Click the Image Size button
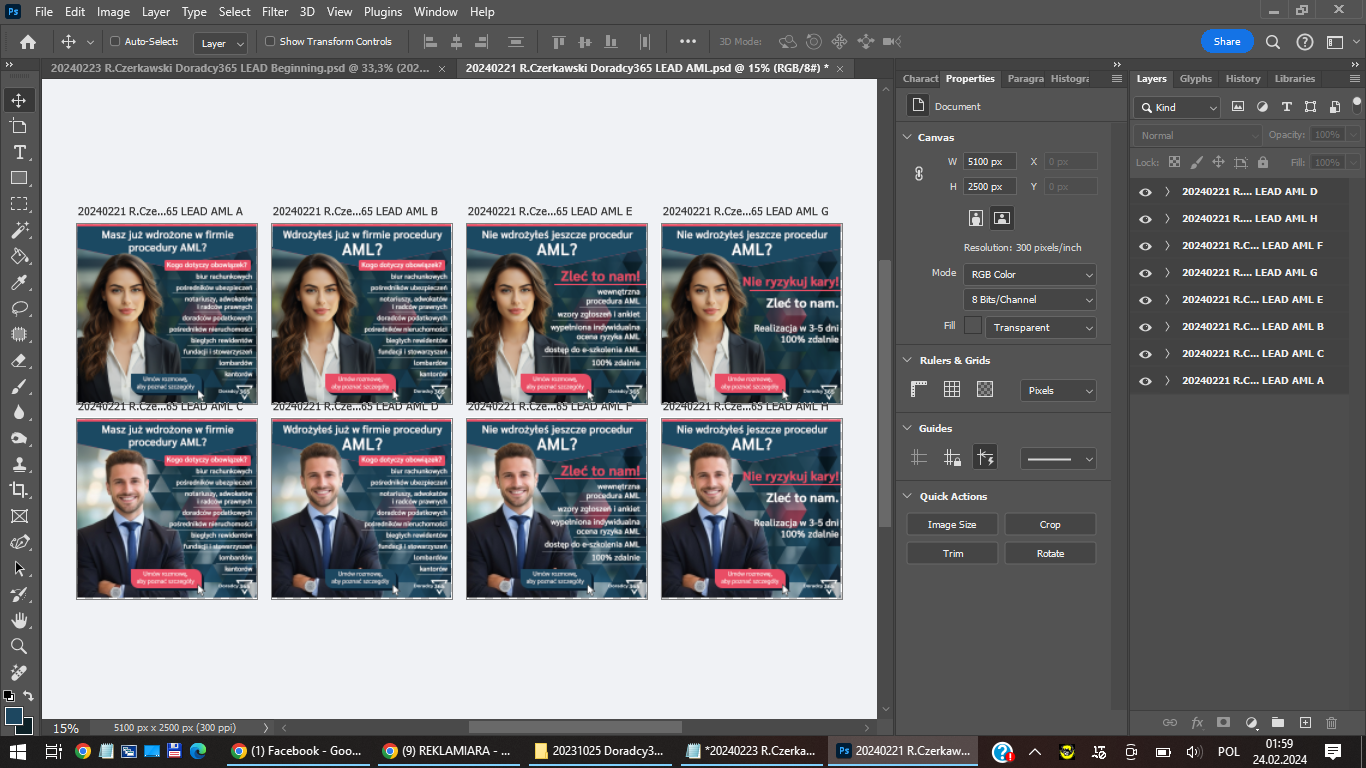 click(x=951, y=524)
